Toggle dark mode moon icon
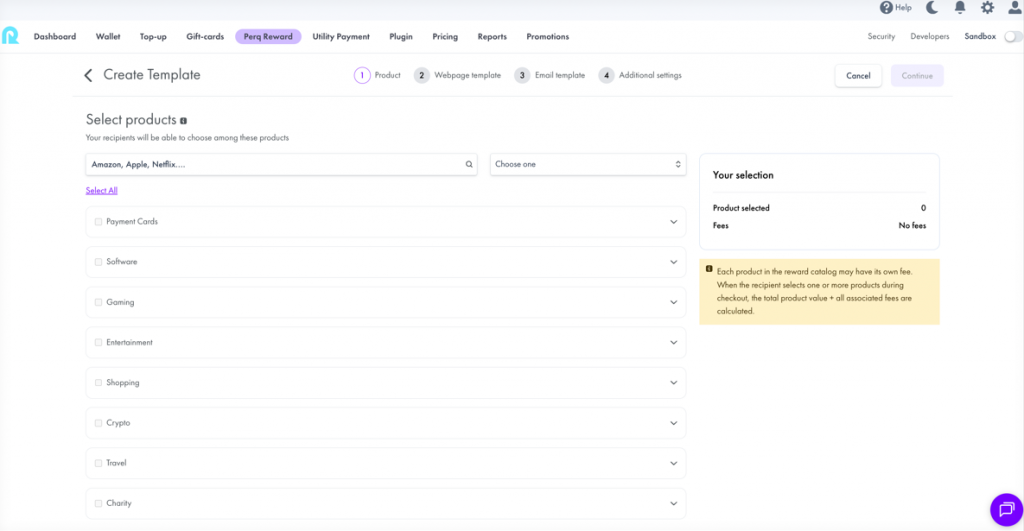 932,8
